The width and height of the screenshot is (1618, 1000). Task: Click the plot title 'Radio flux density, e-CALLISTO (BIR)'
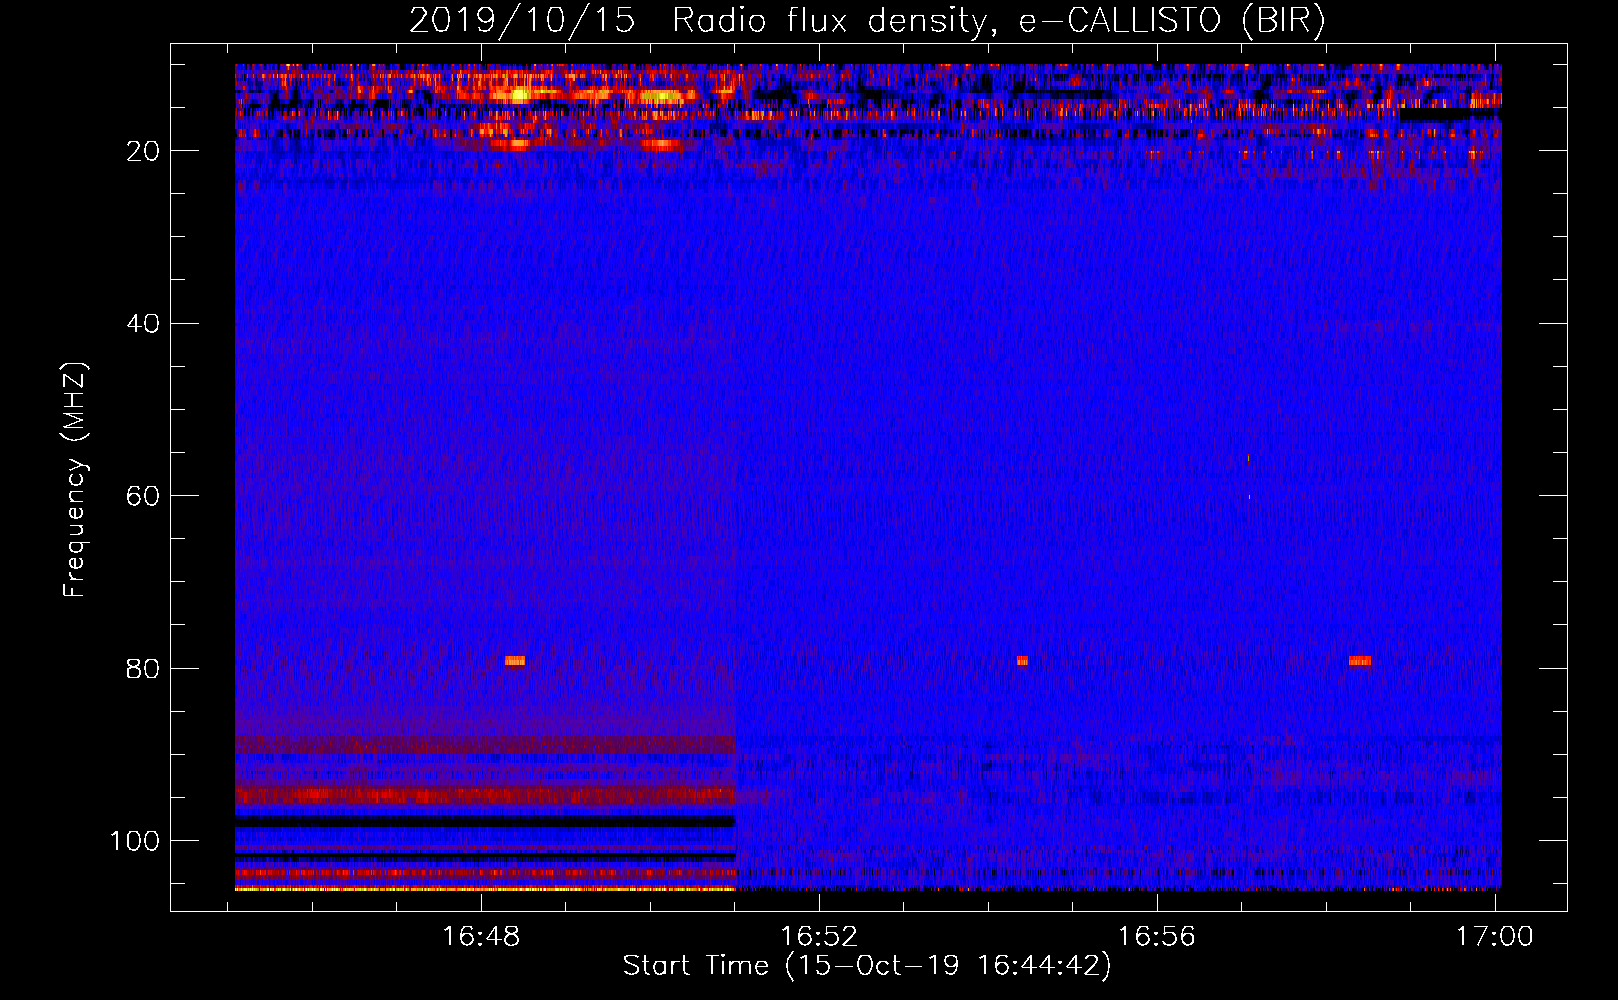[999, 20]
